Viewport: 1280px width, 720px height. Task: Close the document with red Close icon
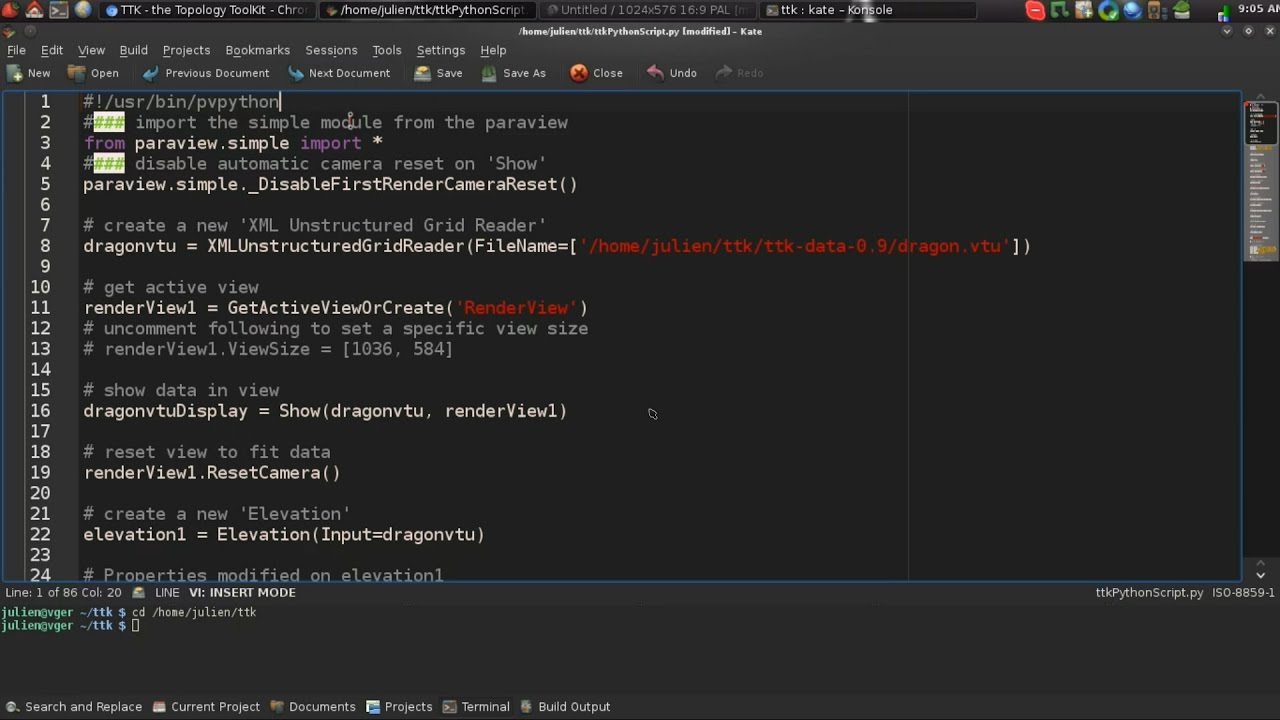579,73
